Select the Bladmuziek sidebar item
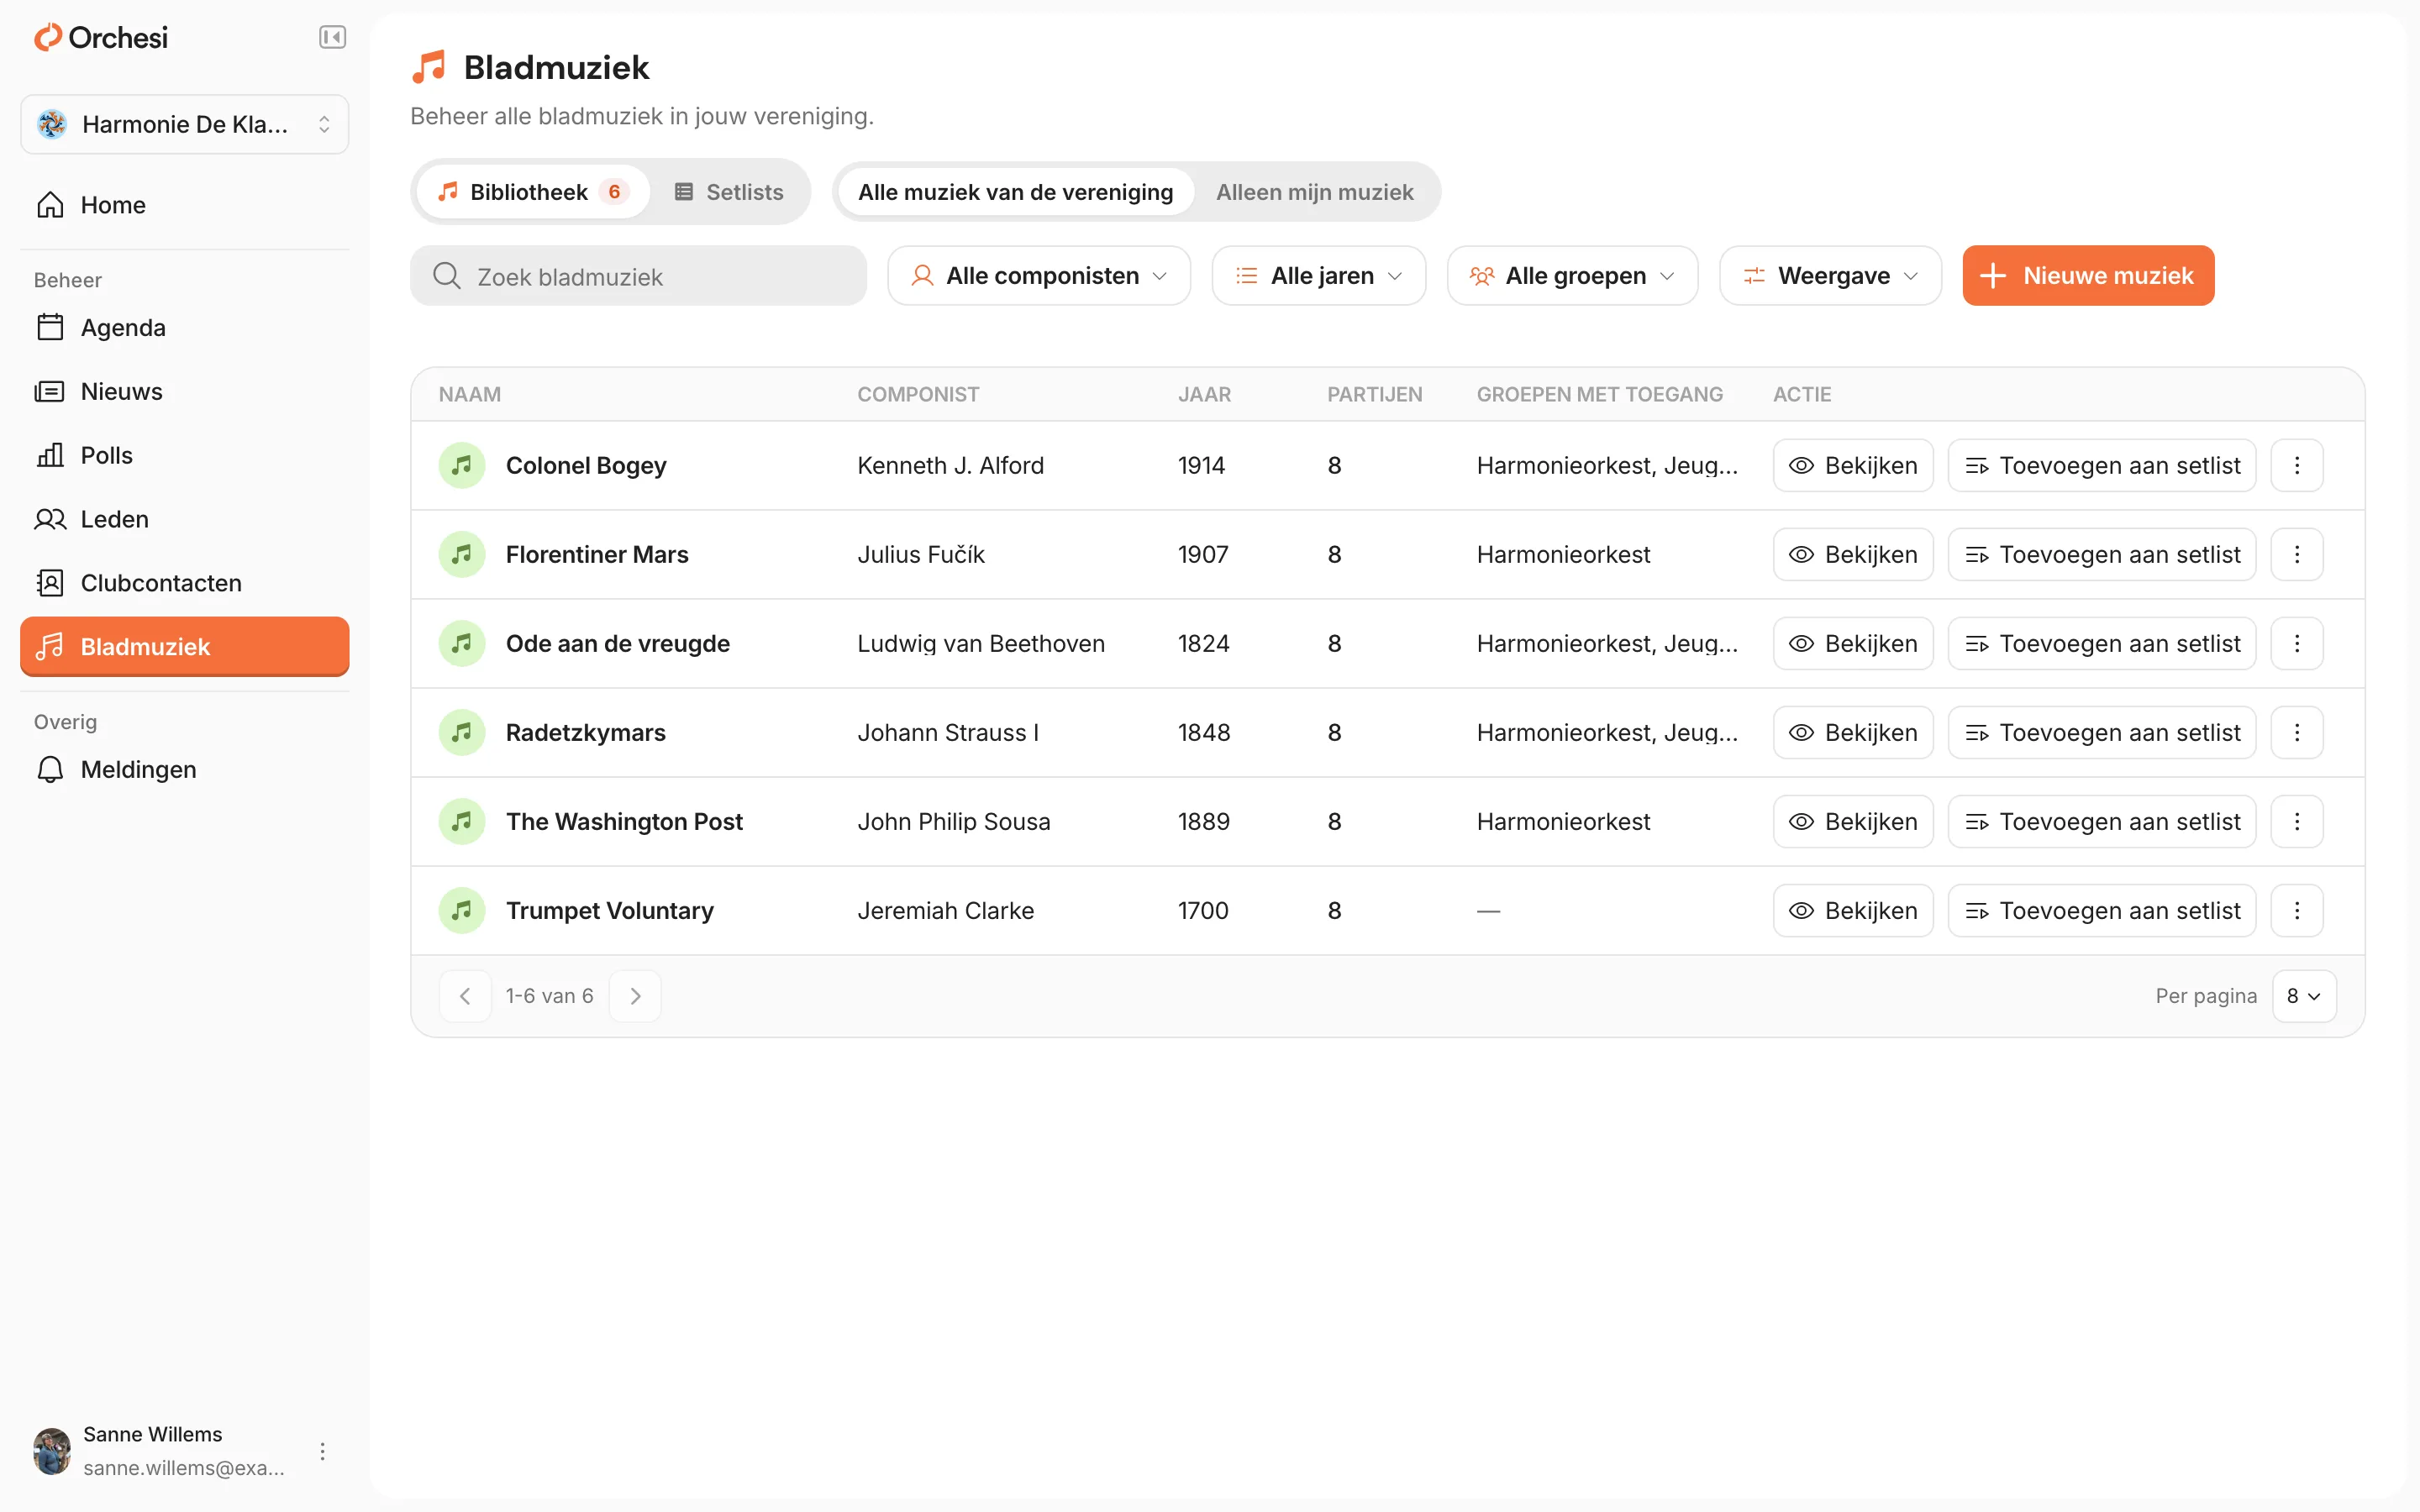 [185, 646]
